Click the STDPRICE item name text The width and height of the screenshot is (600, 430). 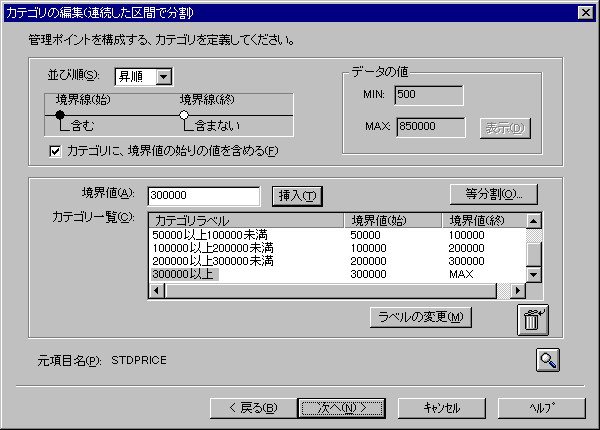point(139,360)
